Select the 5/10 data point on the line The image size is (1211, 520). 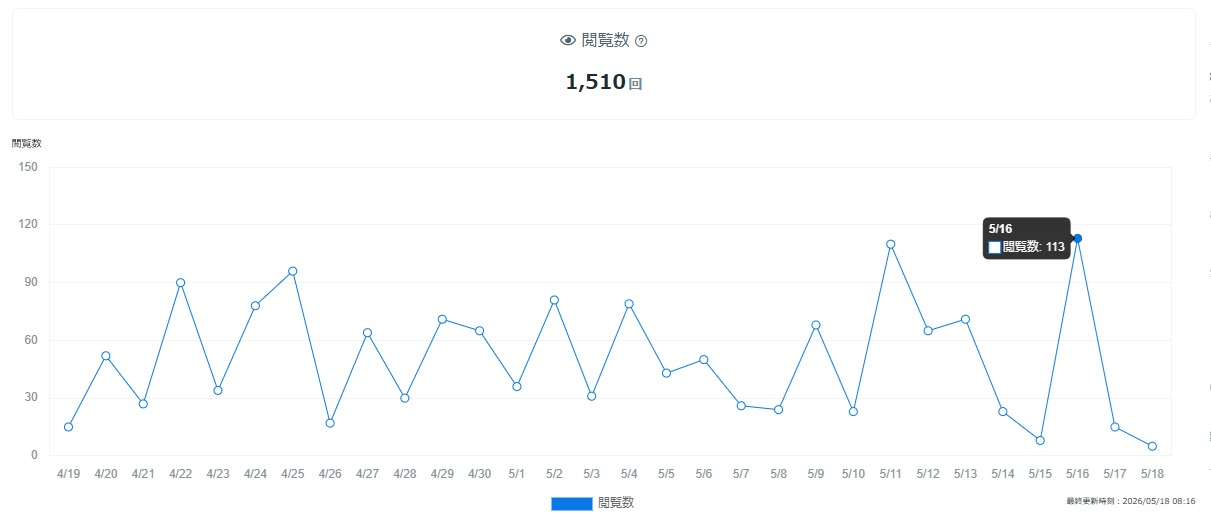point(853,412)
